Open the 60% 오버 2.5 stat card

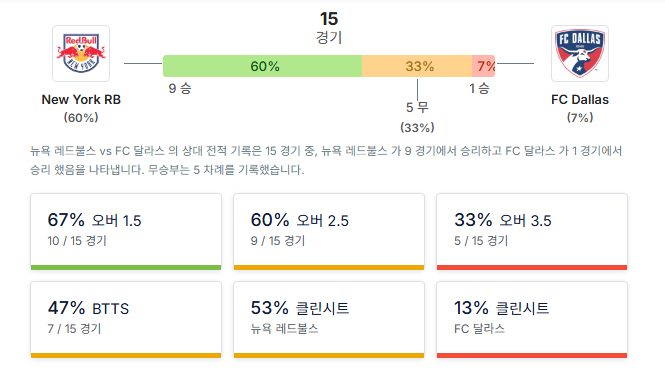click(x=329, y=232)
